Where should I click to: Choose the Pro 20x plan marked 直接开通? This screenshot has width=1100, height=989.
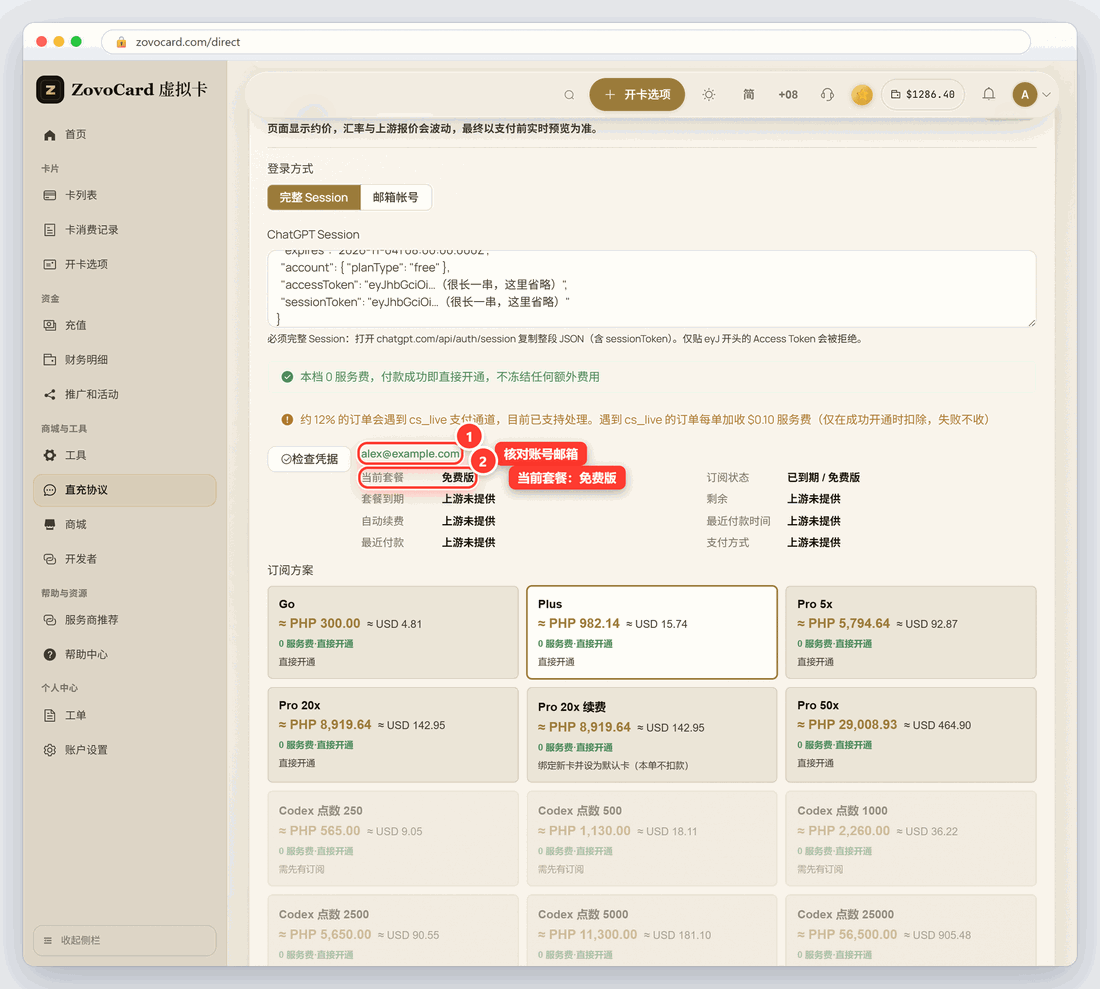(393, 734)
